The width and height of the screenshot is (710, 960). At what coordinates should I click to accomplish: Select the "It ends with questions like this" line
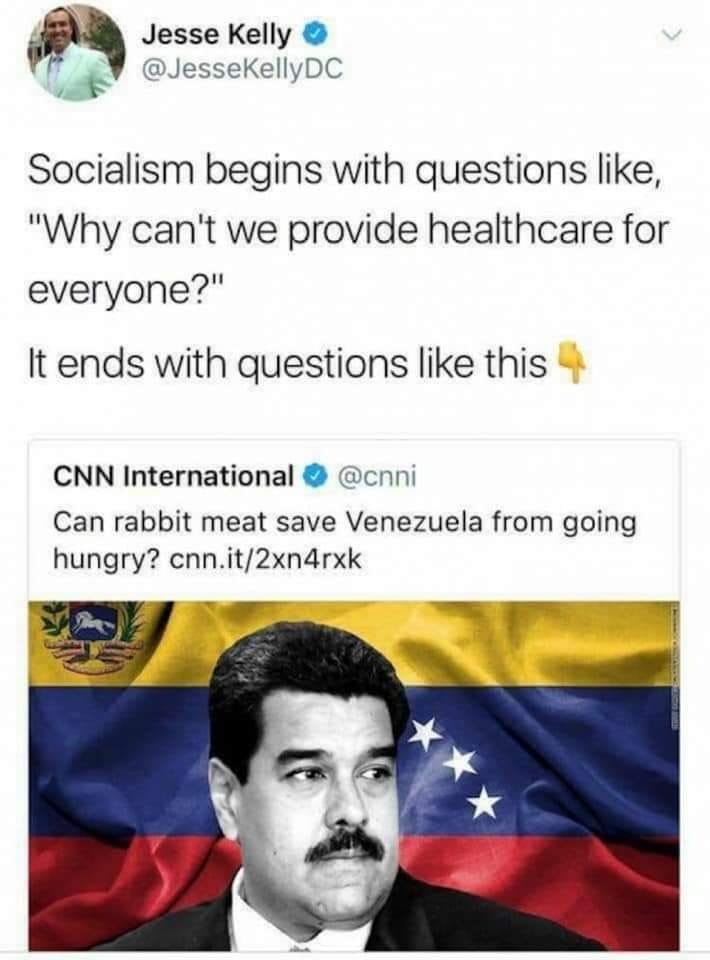point(287,363)
